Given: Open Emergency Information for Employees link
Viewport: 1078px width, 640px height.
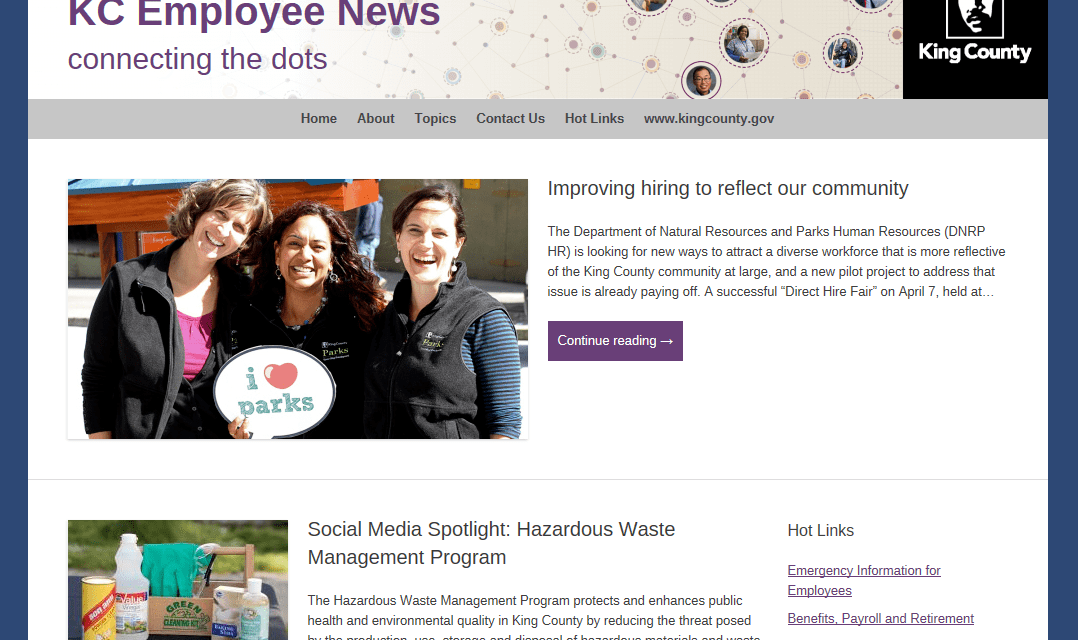Looking at the screenshot, I should 864,580.
